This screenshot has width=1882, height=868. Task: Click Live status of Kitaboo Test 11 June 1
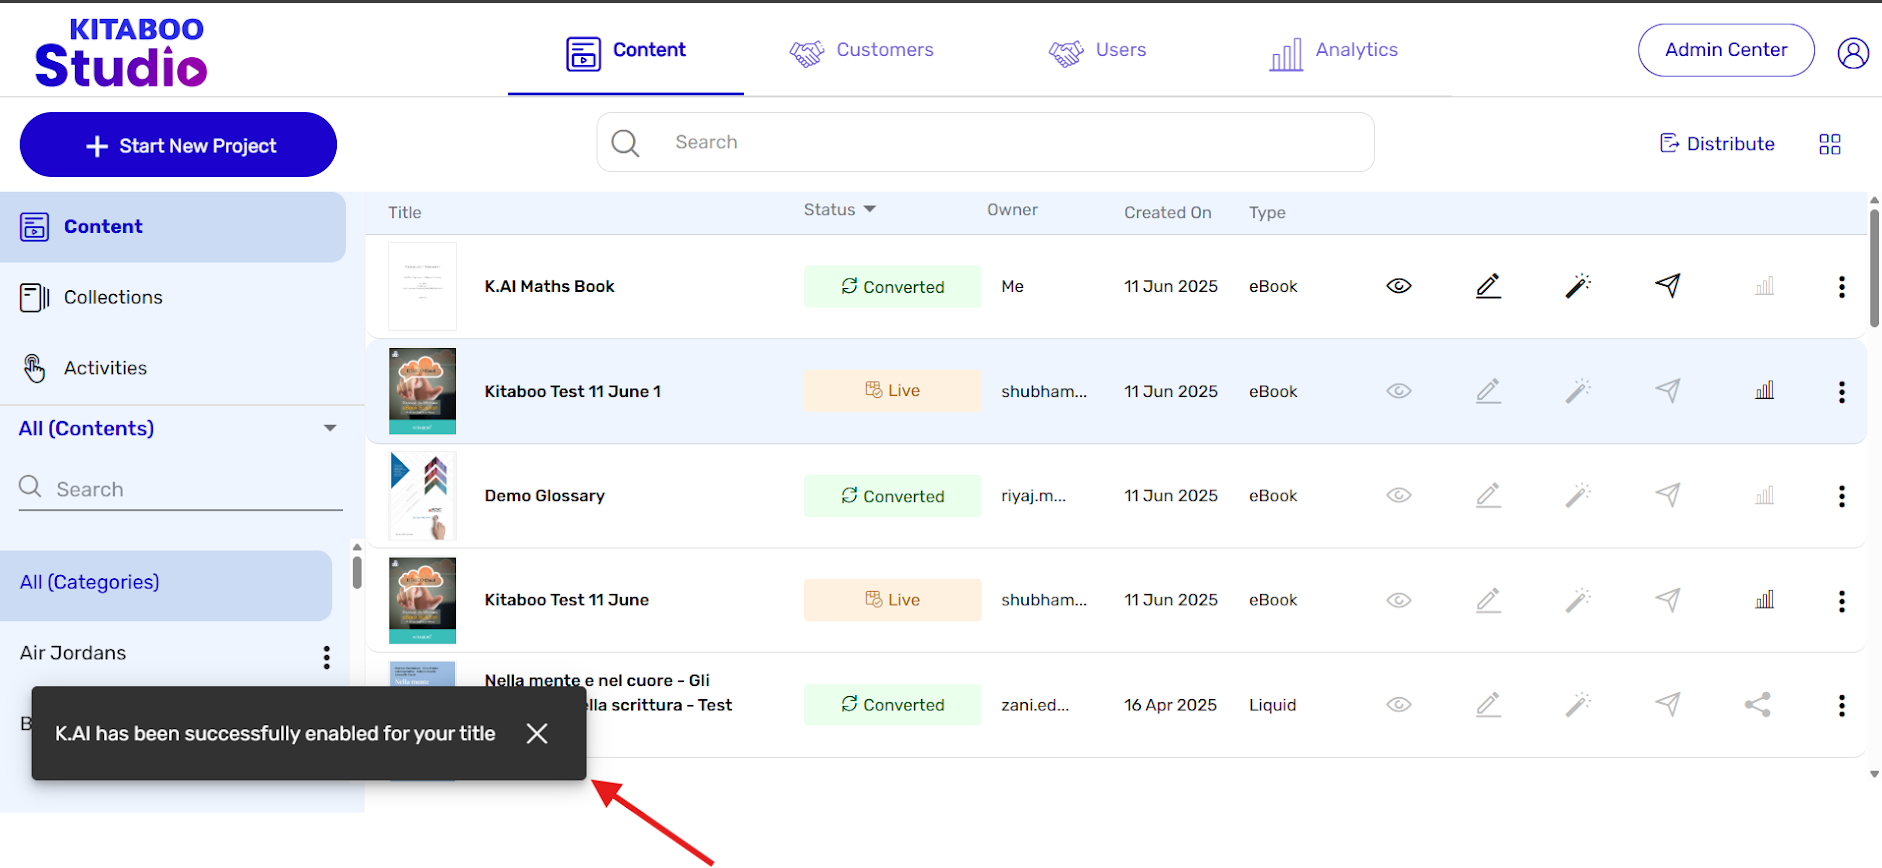point(892,391)
